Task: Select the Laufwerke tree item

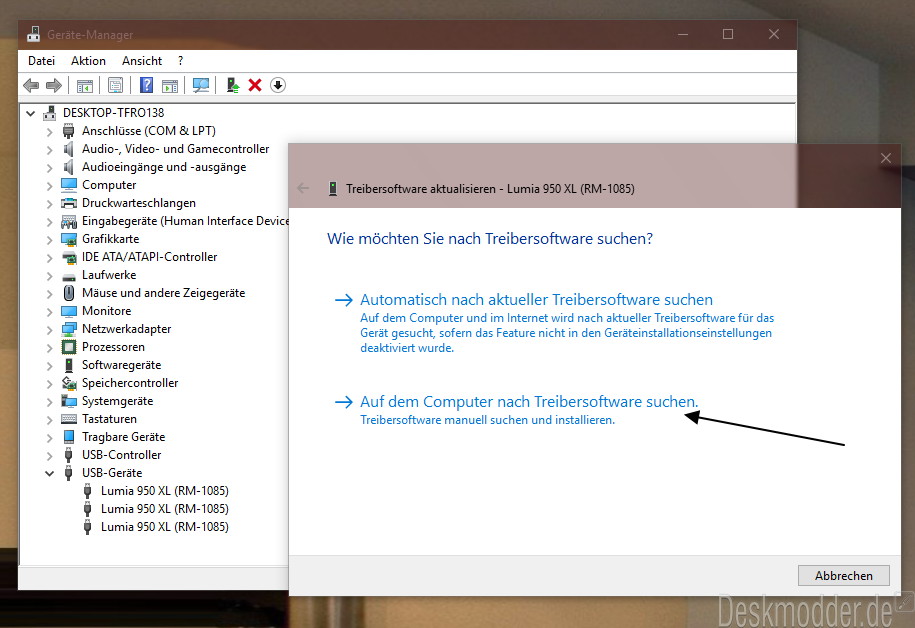Action: (109, 275)
